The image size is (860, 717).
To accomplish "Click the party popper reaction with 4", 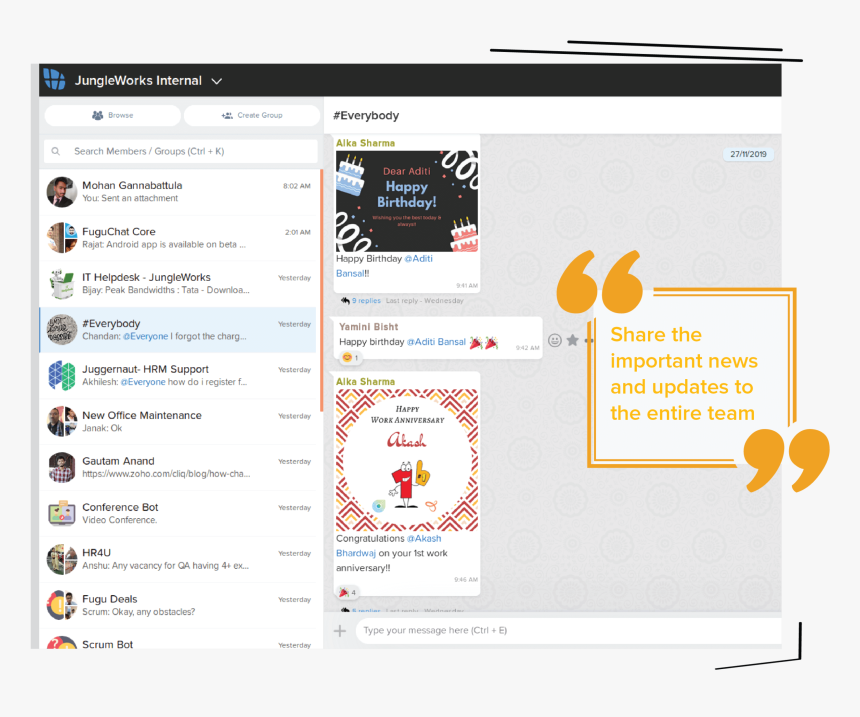I will click(x=348, y=592).
